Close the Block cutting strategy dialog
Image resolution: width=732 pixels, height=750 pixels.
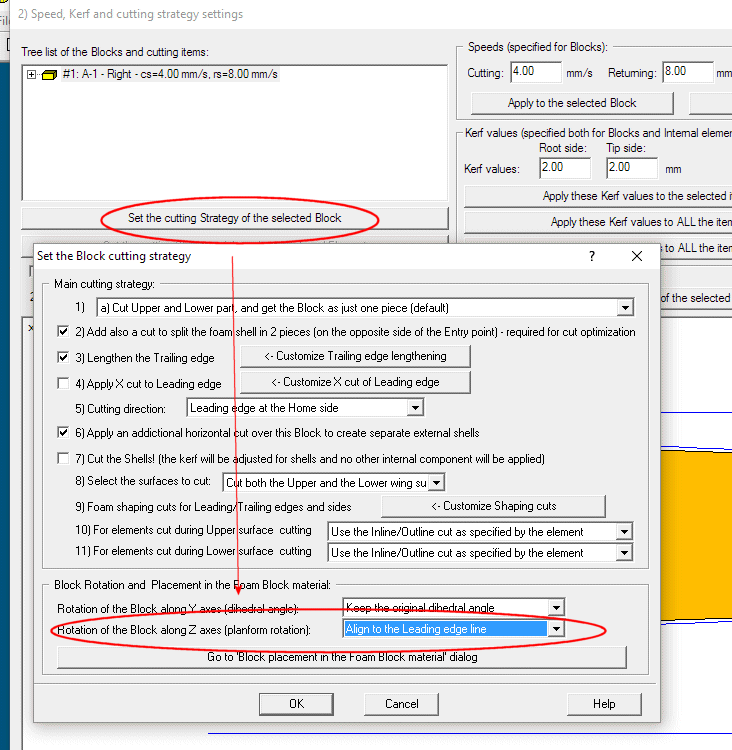tap(637, 256)
